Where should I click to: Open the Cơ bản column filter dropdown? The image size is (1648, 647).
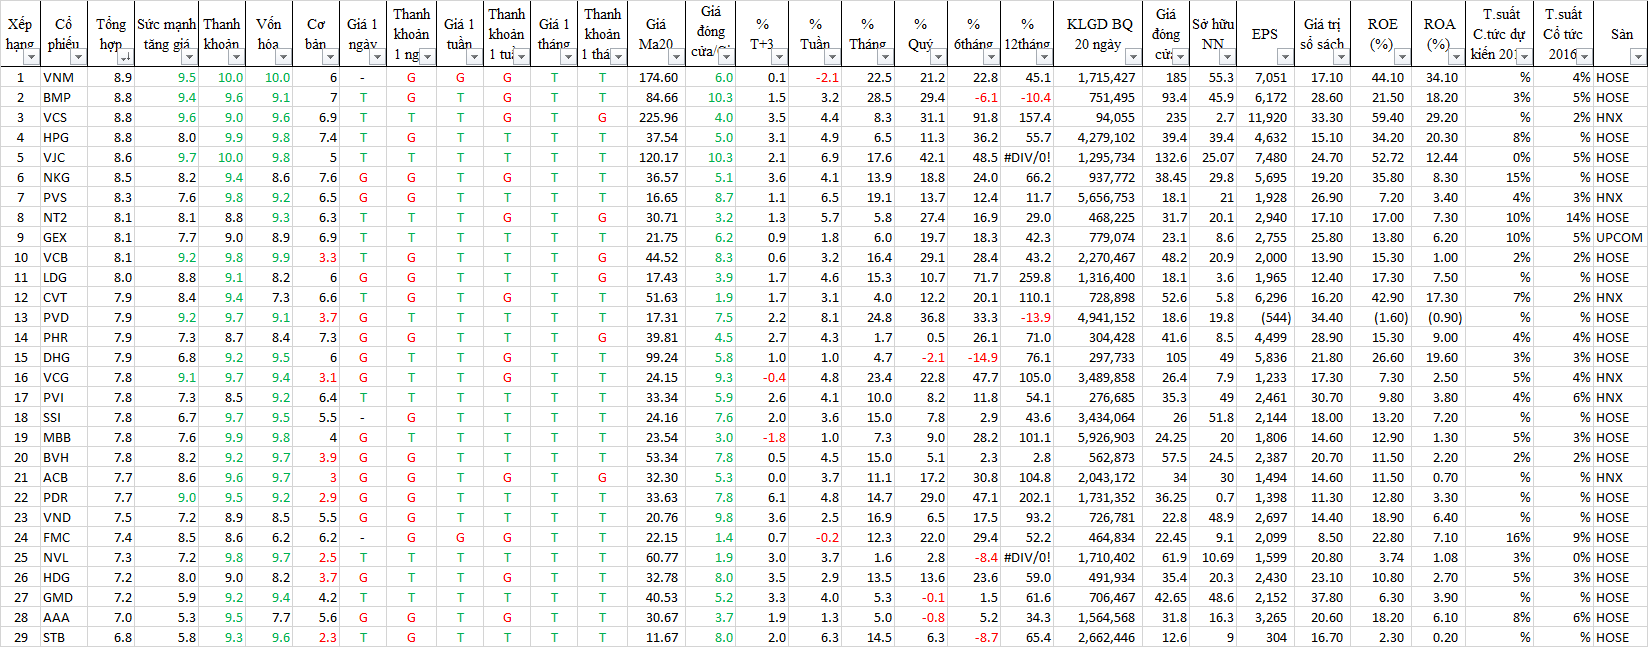[331, 57]
